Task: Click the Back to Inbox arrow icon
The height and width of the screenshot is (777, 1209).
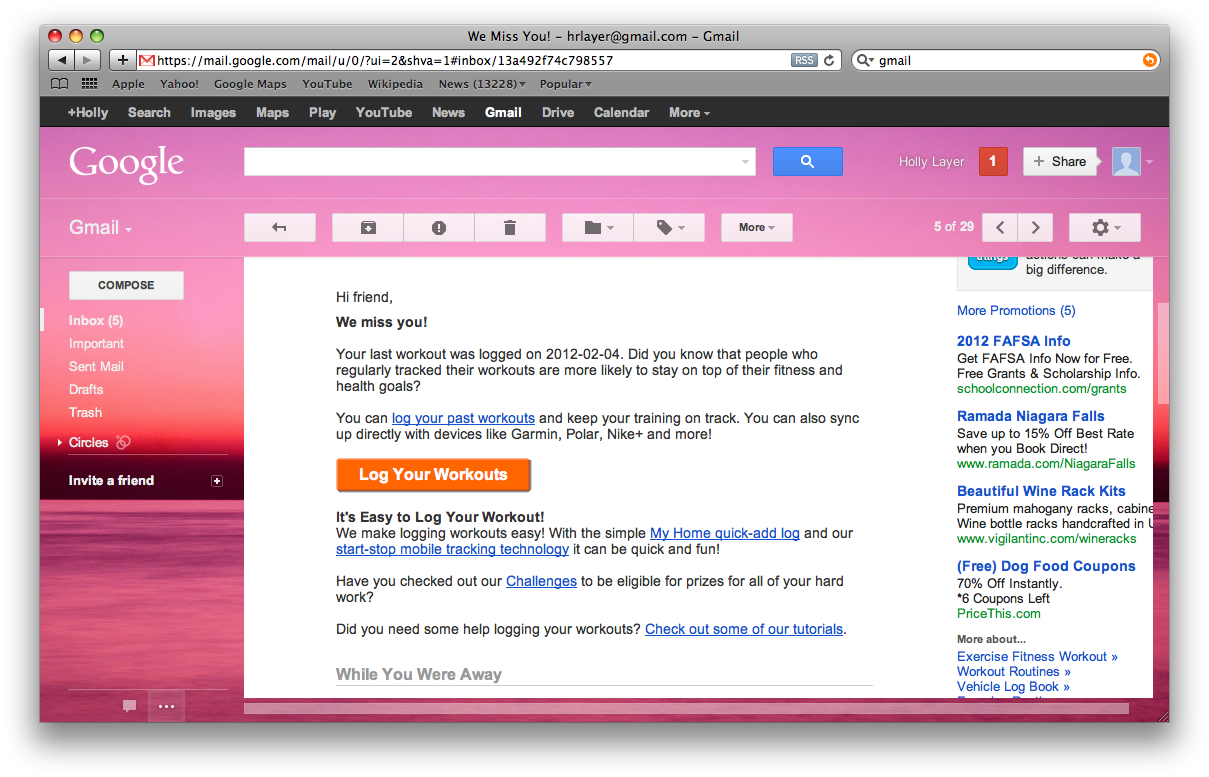Action: point(280,228)
